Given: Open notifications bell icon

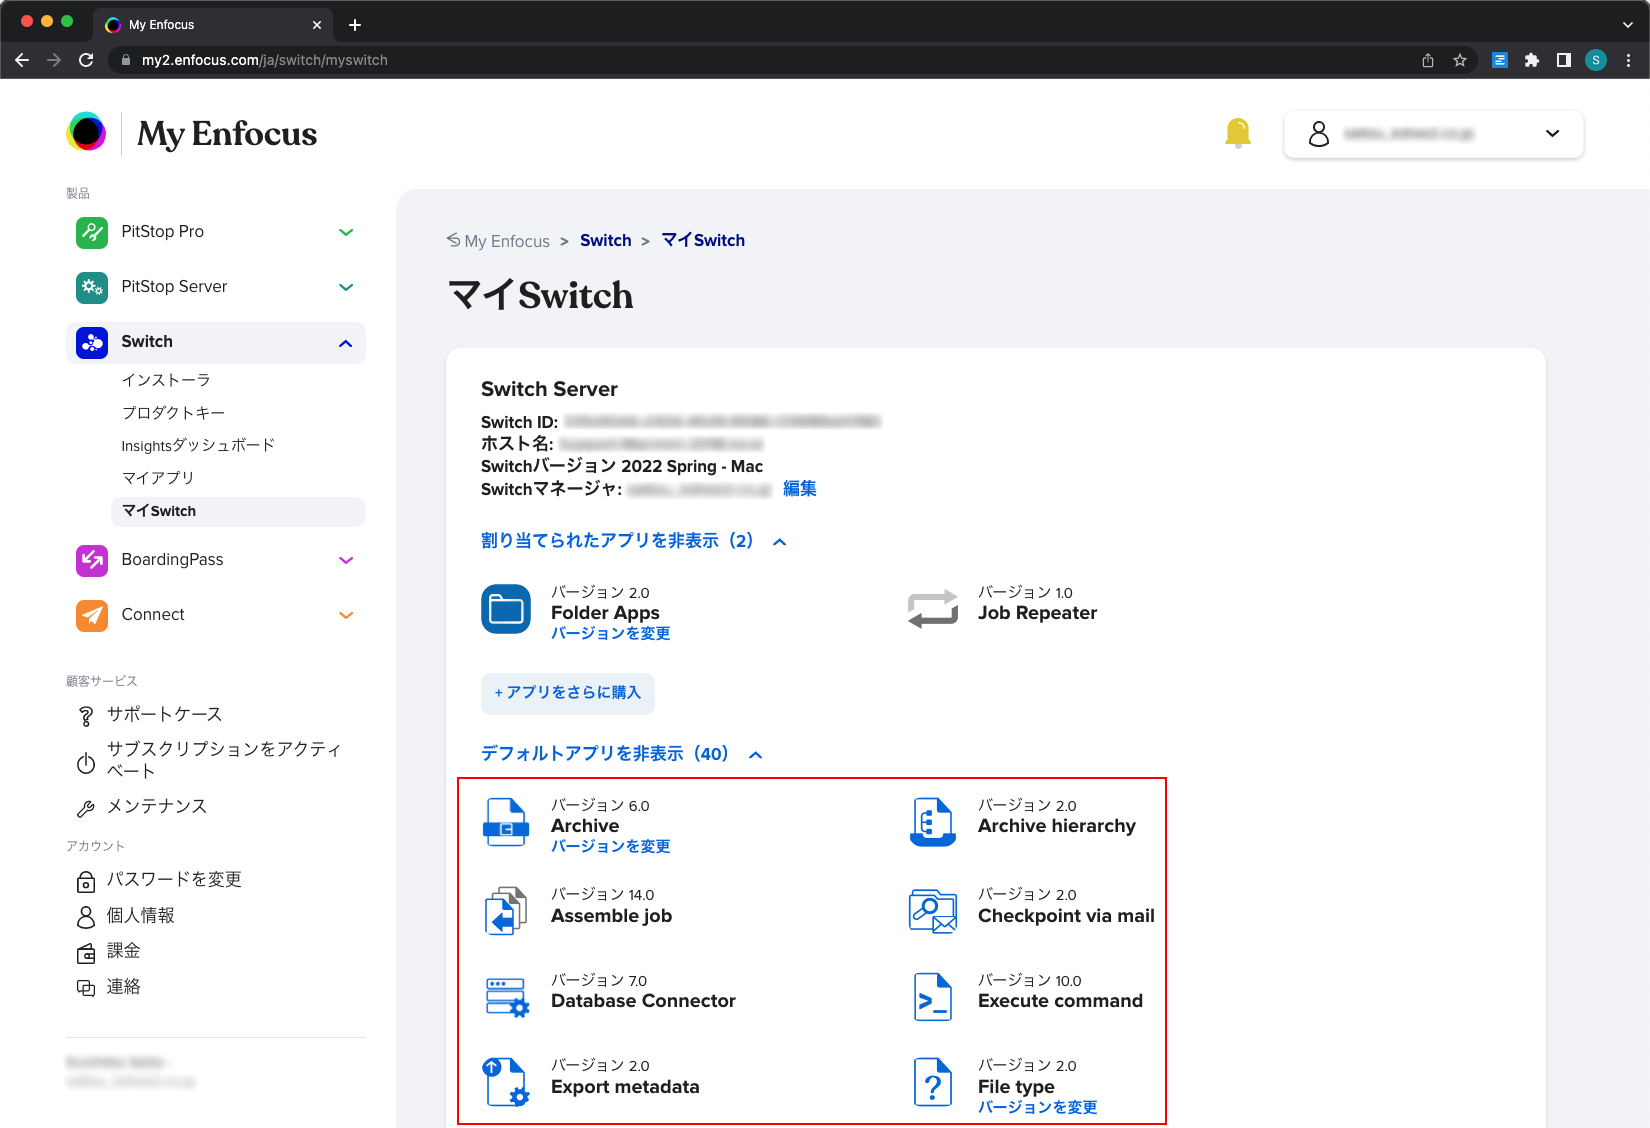Looking at the screenshot, I should click(1238, 133).
